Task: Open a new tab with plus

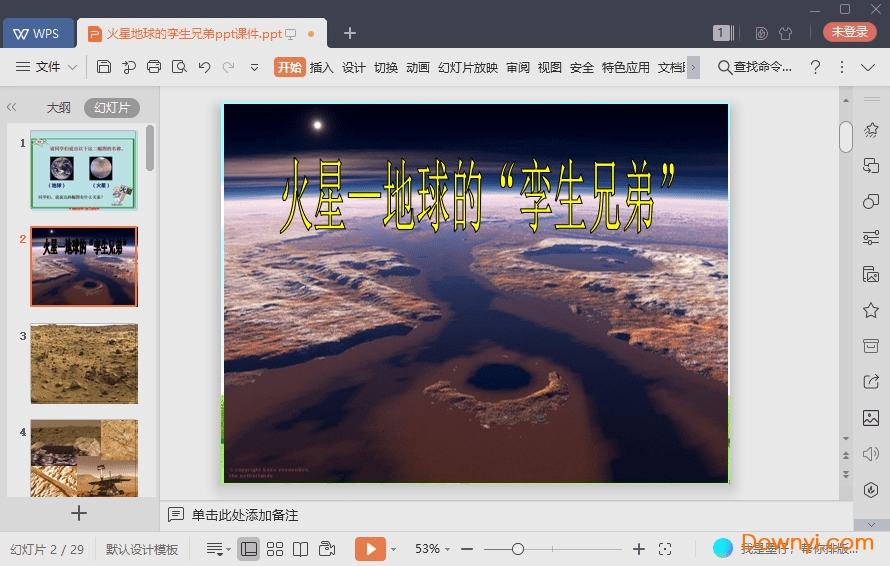Action: 350,33
